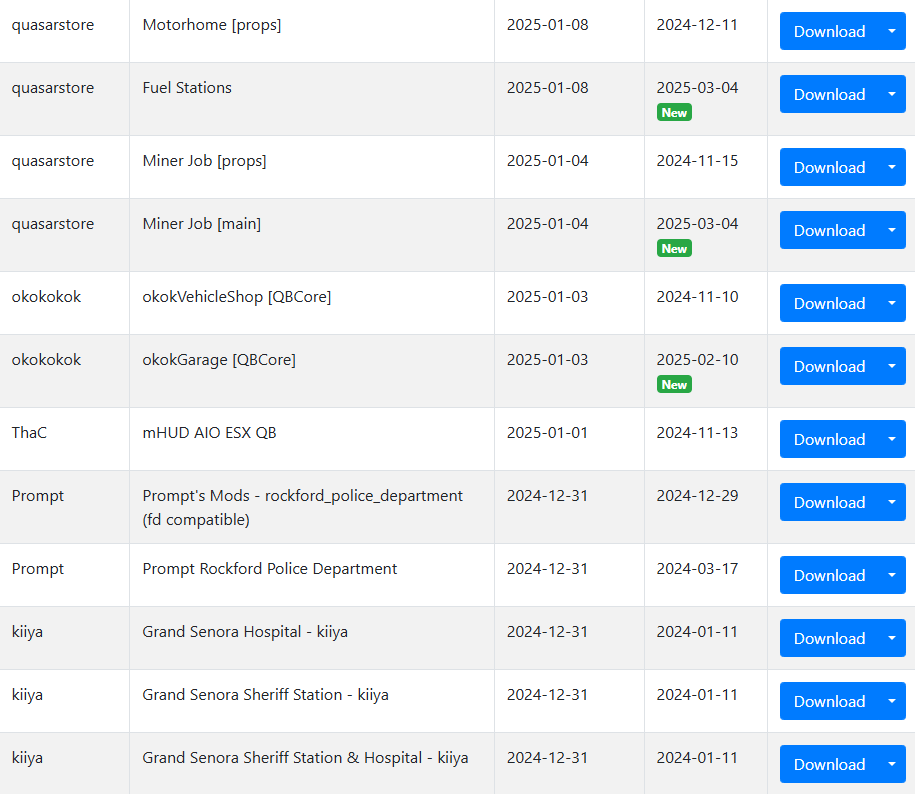Download rockford_police_department (fd compatible)
The height and width of the screenshot is (794, 915).
[x=829, y=502]
